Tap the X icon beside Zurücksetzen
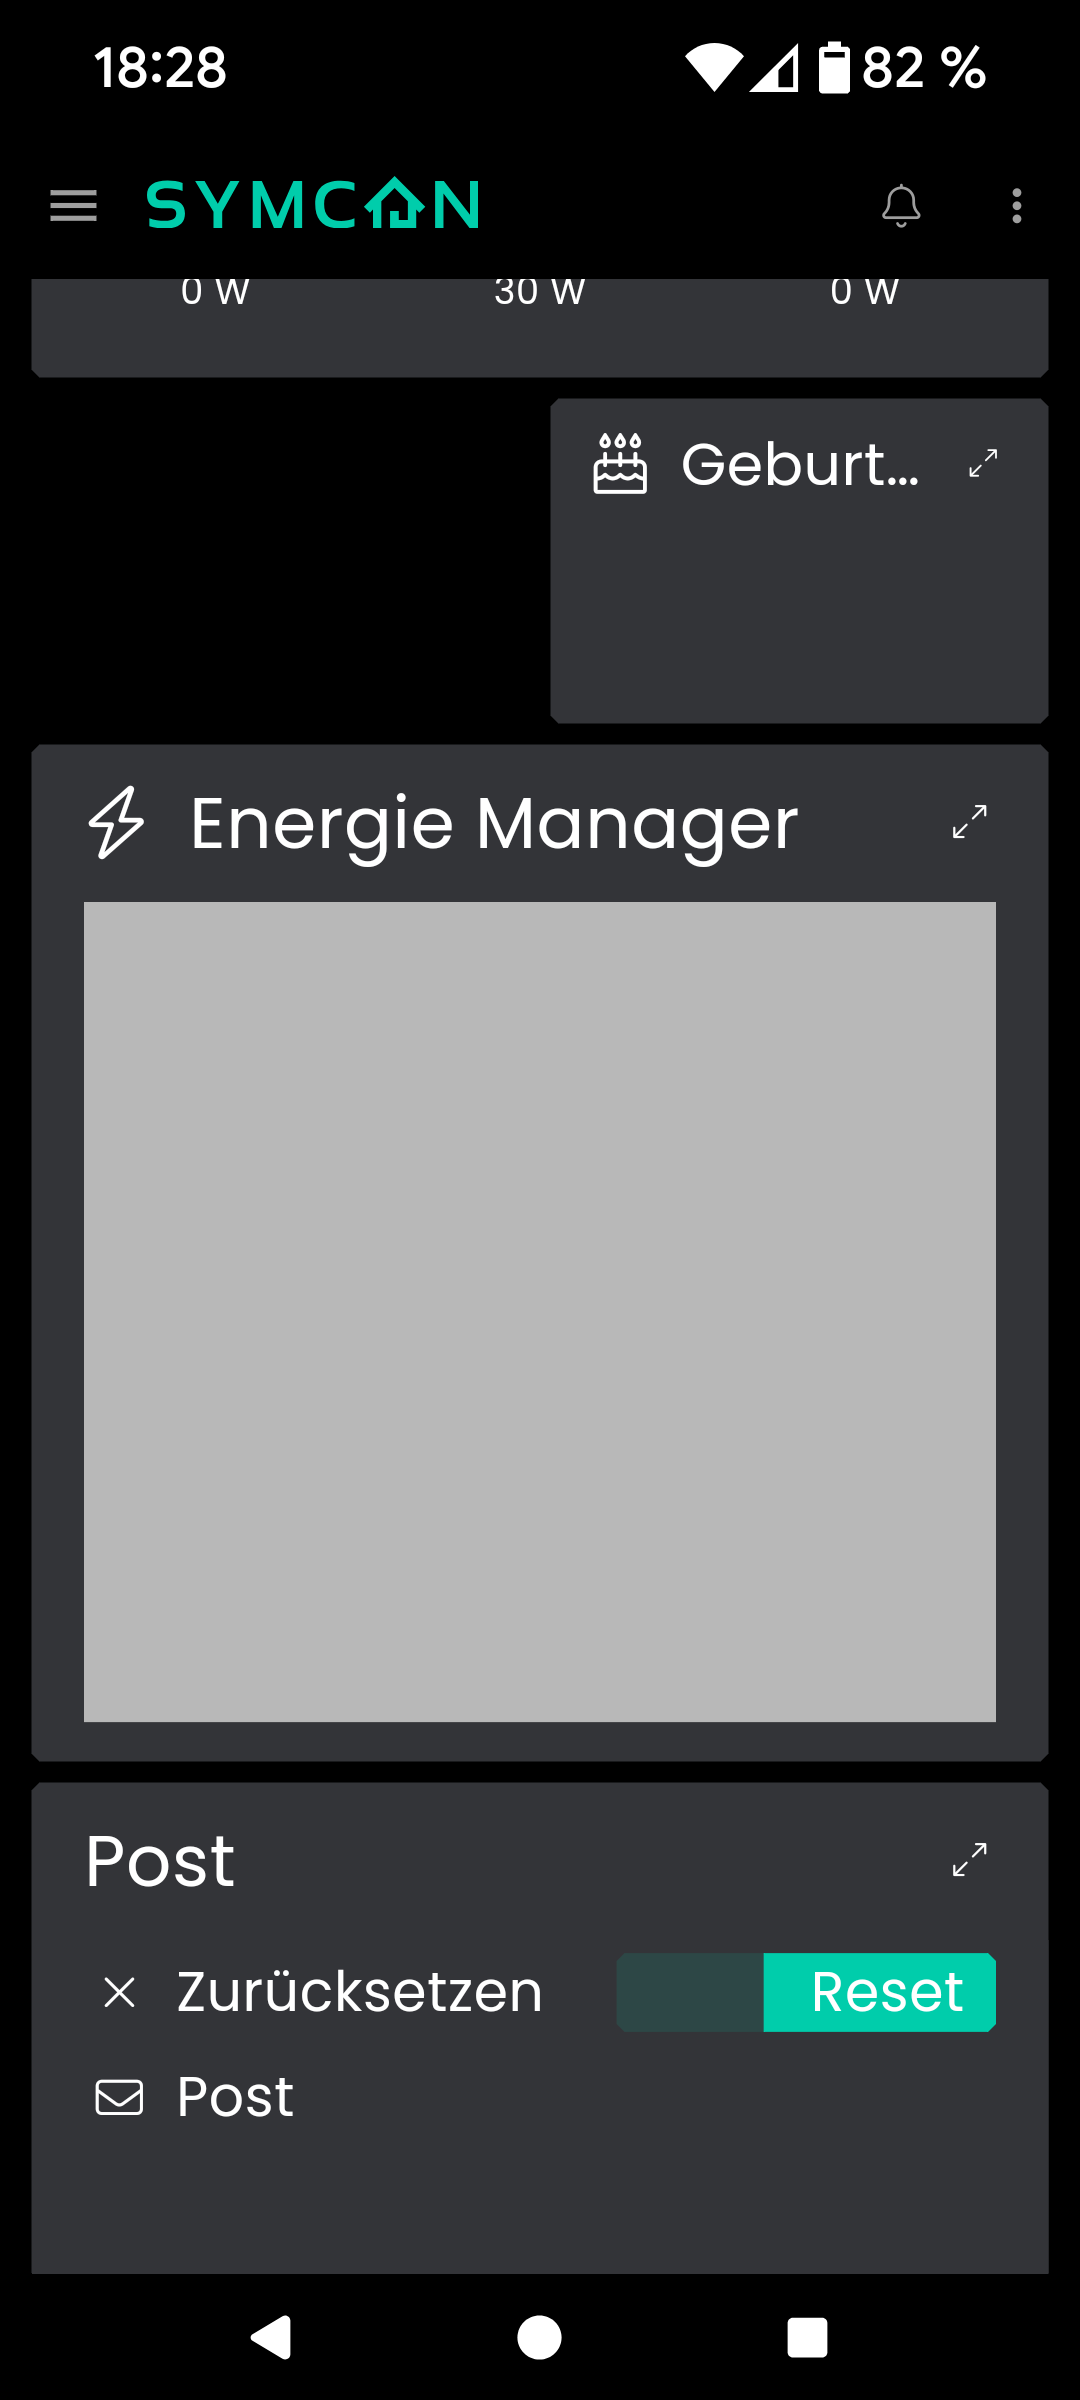The width and height of the screenshot is (1080, 2400). click(x=120, y=1992)
